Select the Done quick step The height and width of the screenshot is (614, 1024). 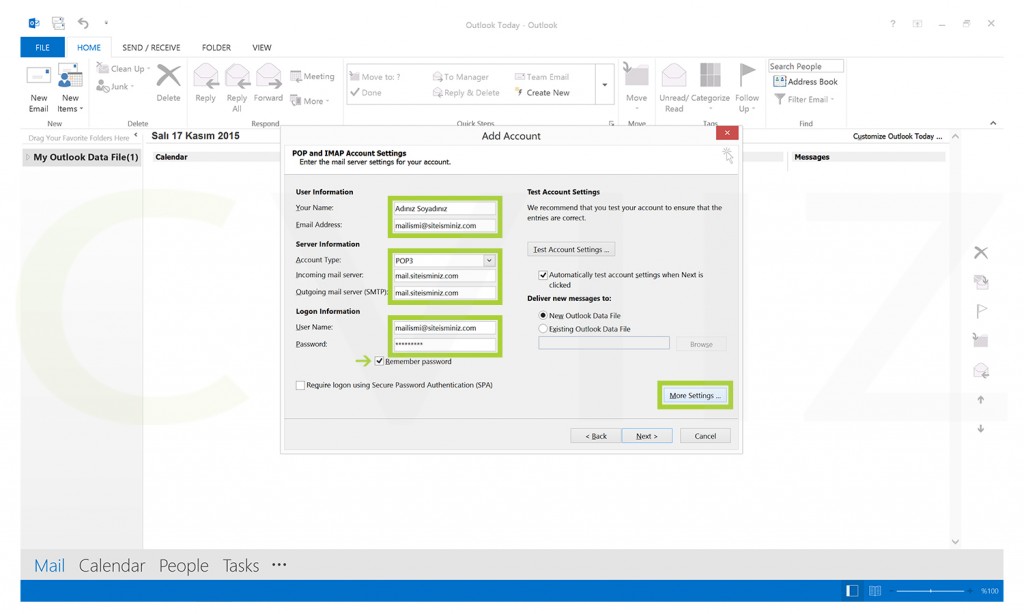pyautogui.click(x=366, y=93)
